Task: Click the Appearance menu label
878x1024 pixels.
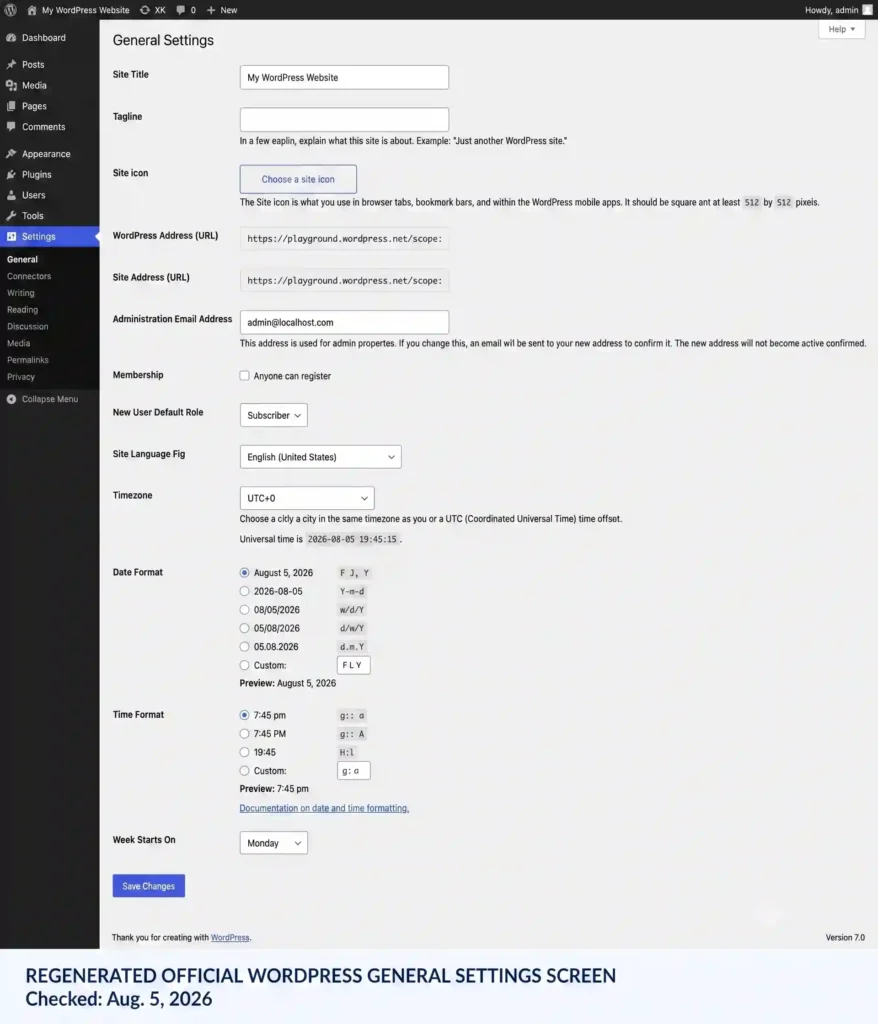Action: tap(46, 154)
